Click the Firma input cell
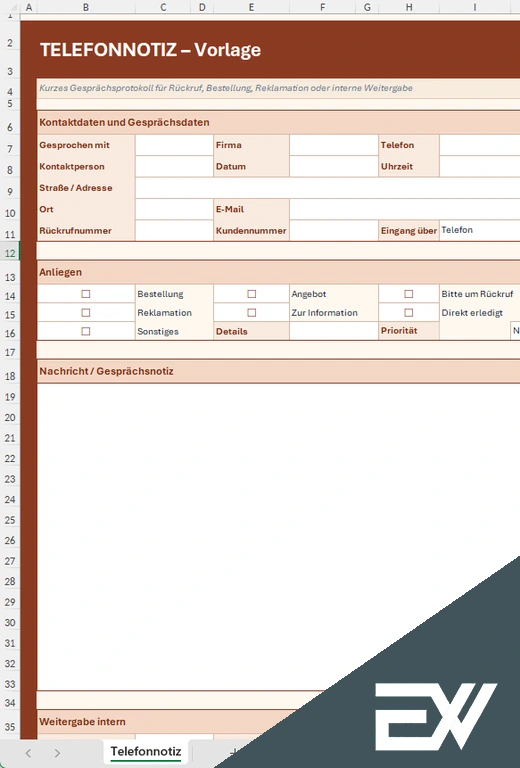 point(333,145)
